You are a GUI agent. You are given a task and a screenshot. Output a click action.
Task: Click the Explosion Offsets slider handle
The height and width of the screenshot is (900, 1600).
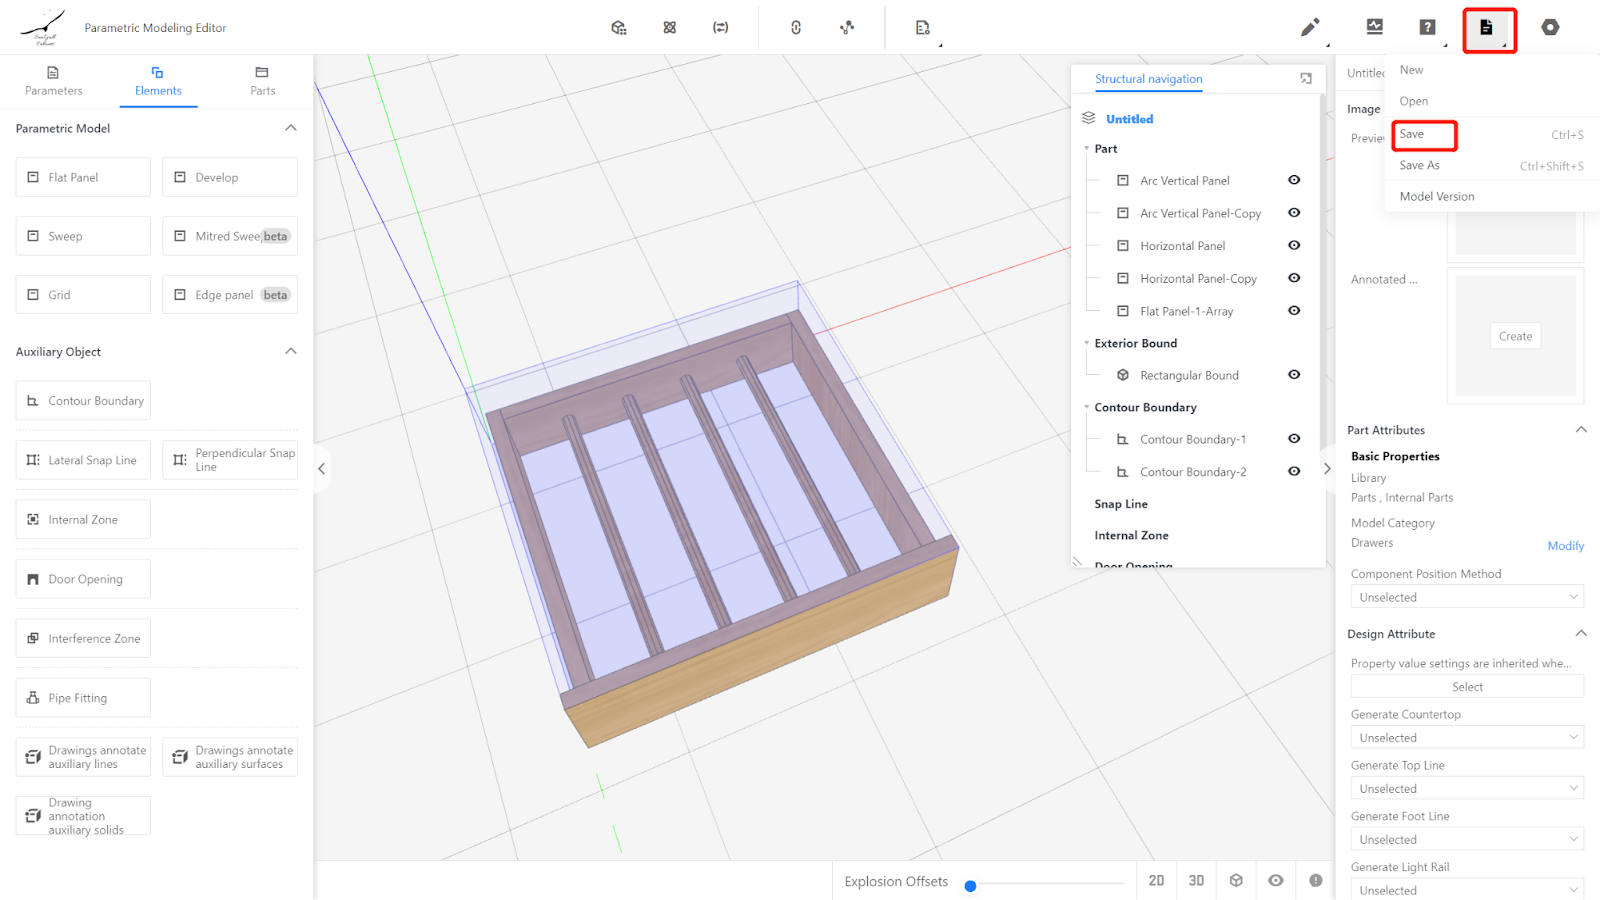(970, 885)
